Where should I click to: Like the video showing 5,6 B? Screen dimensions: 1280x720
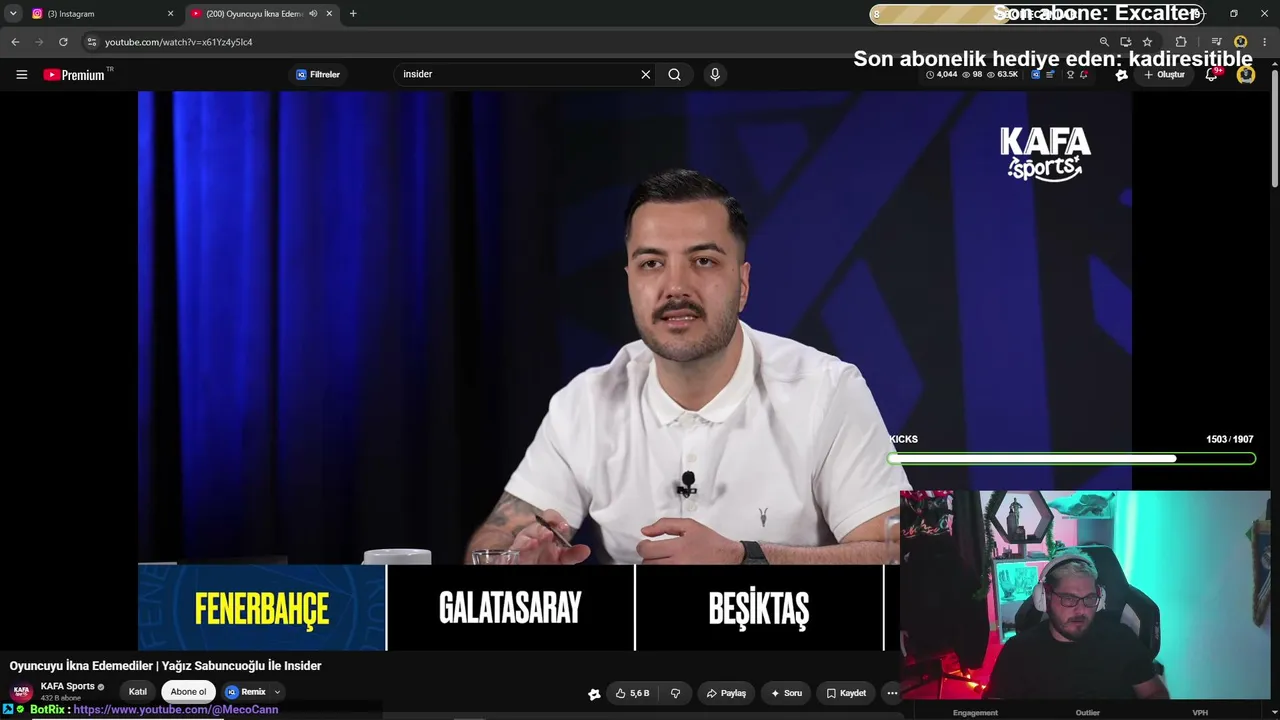[x=632, y=693]
